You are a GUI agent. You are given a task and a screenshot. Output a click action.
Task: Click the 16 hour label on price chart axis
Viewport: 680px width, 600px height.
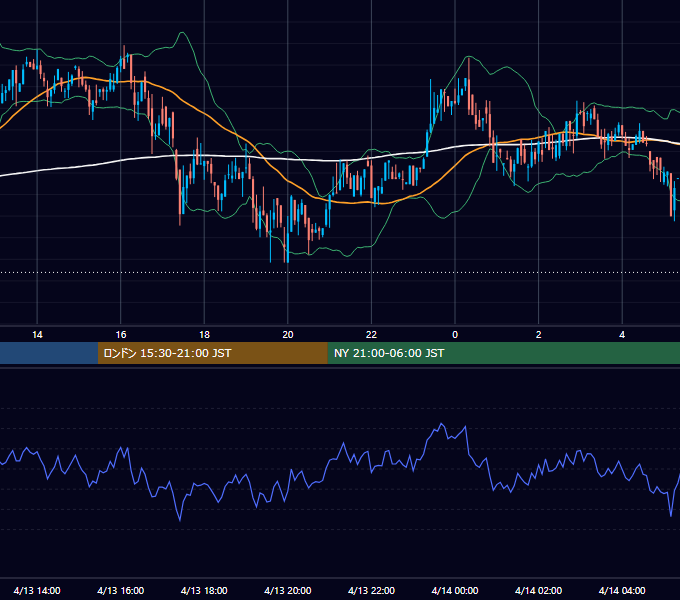coord(121,335)
